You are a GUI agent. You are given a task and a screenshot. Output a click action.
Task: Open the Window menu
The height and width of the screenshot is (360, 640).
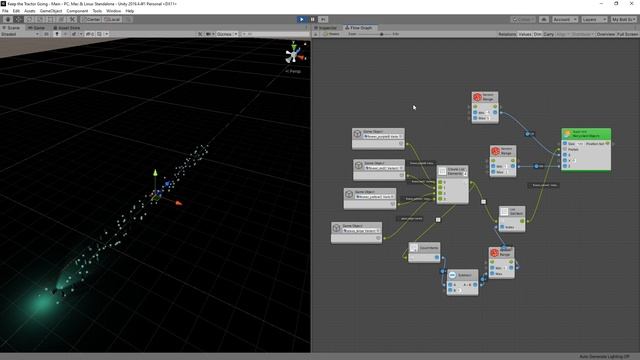click(113, 11)
